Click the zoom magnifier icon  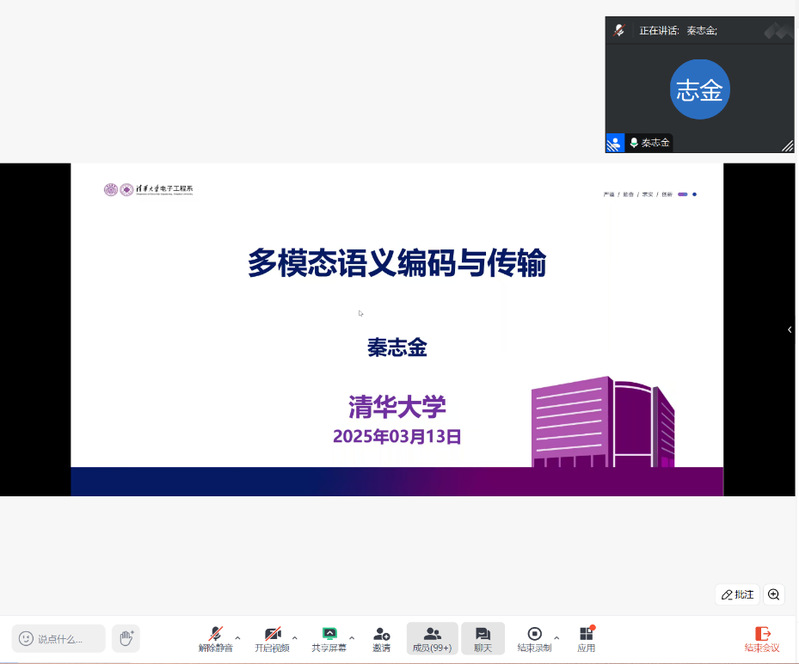(x=774, y=594)
